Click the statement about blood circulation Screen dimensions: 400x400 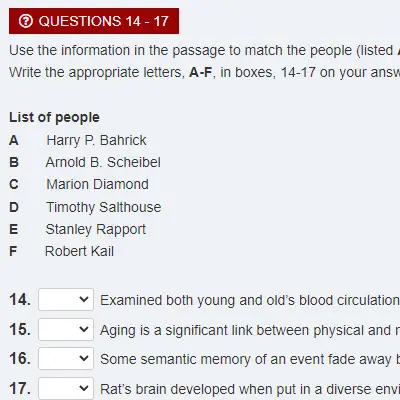pyautogui.click(x=250, y=300)
